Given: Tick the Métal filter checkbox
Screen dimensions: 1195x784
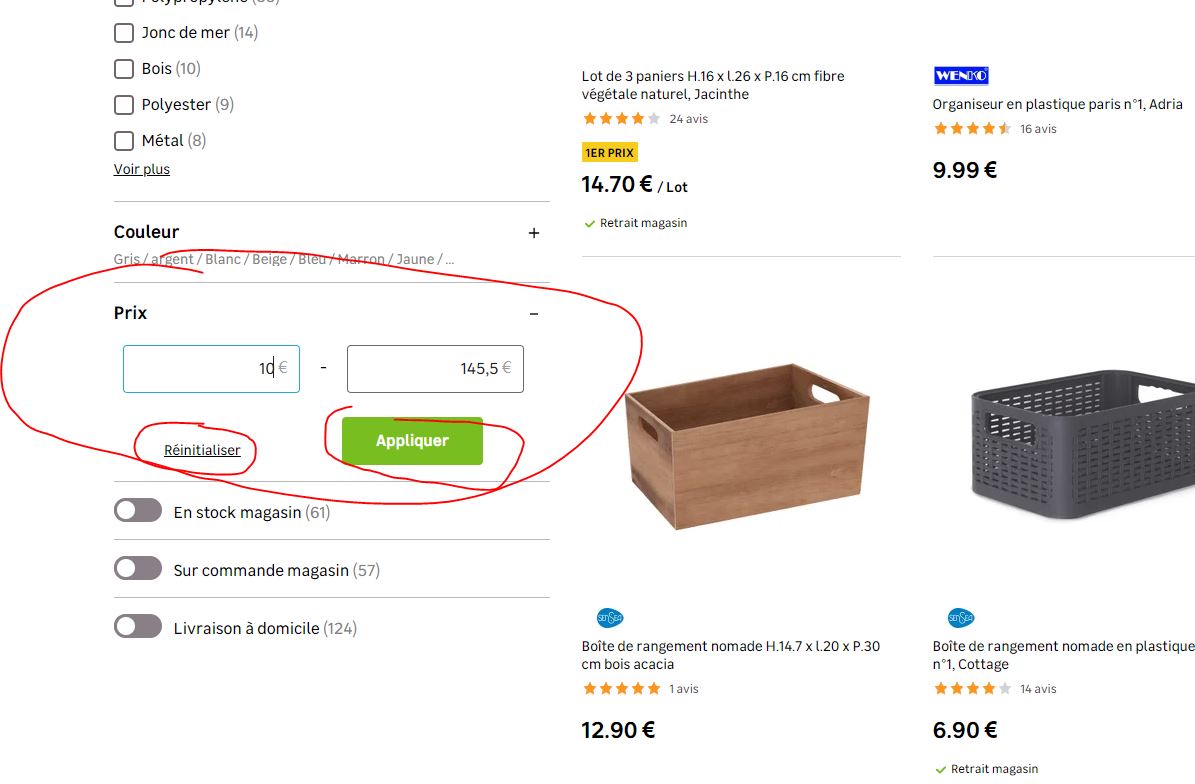Looking at the screenshot, I should 124,141.
